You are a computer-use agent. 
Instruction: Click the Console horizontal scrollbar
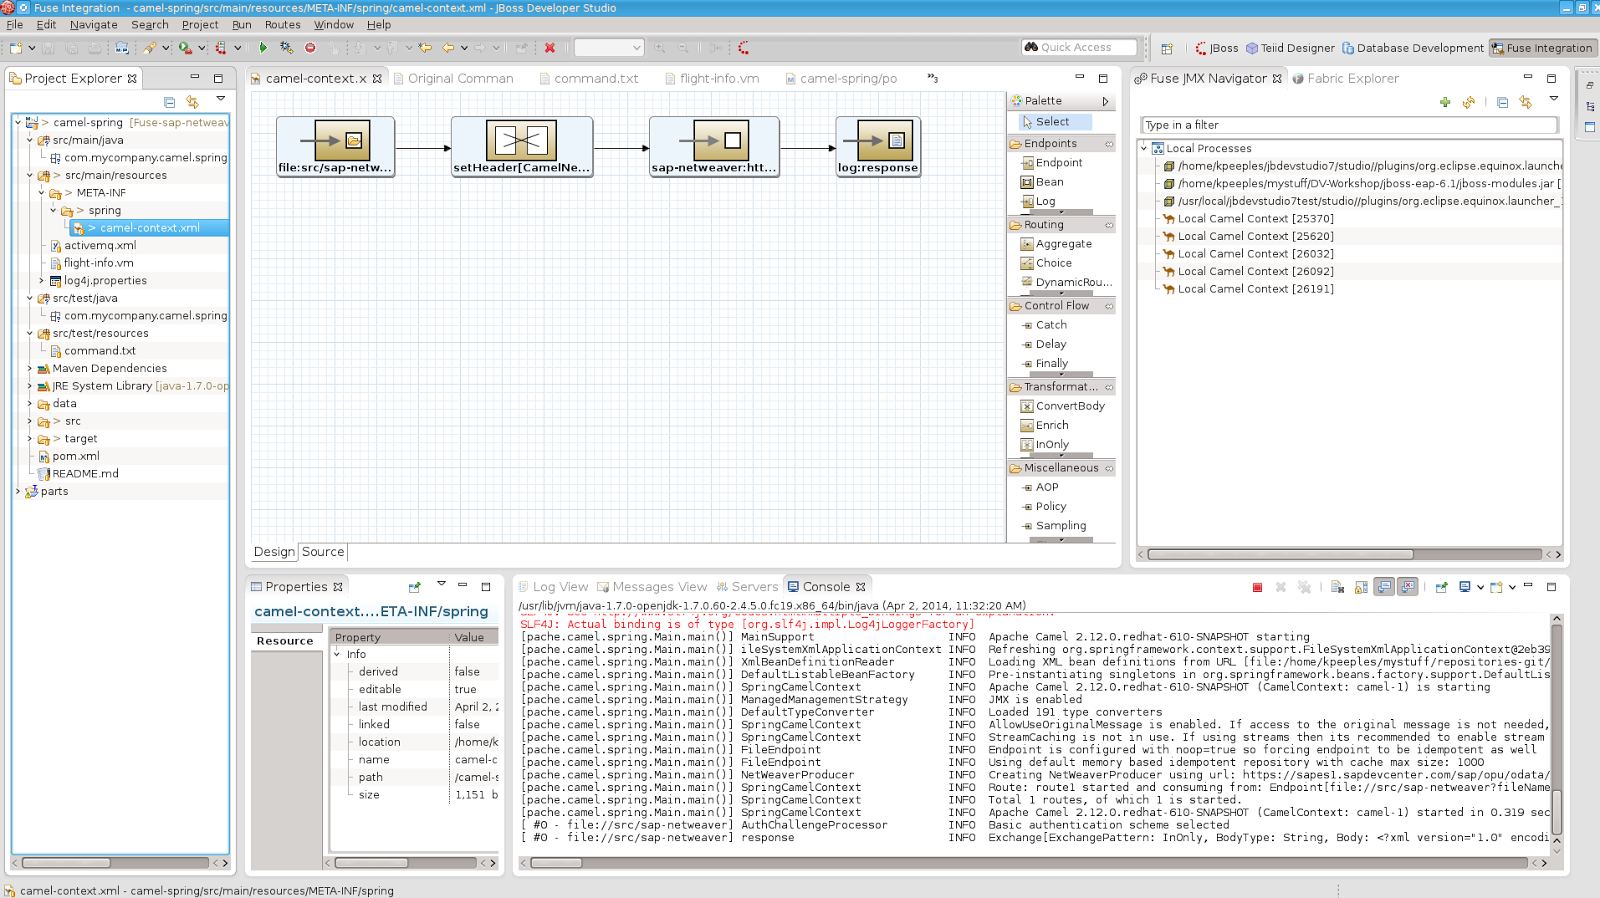pyautogui.click(x=1034, y=863)
